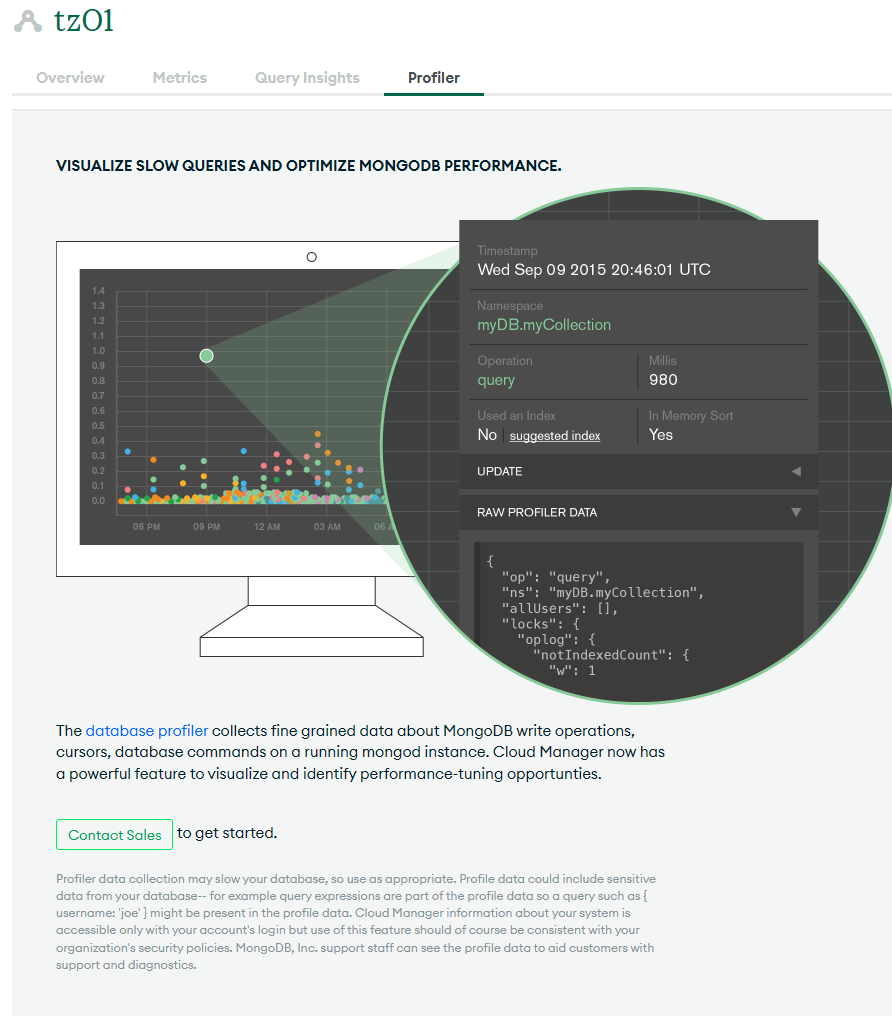Screen dimensions: 892x1016
Task: Select the Profiler tab
Action: click(434, 78)
